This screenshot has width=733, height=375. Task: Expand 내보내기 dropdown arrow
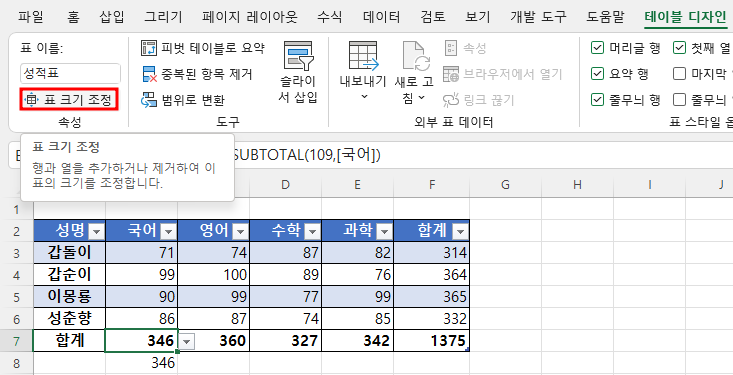pos(365,97)
